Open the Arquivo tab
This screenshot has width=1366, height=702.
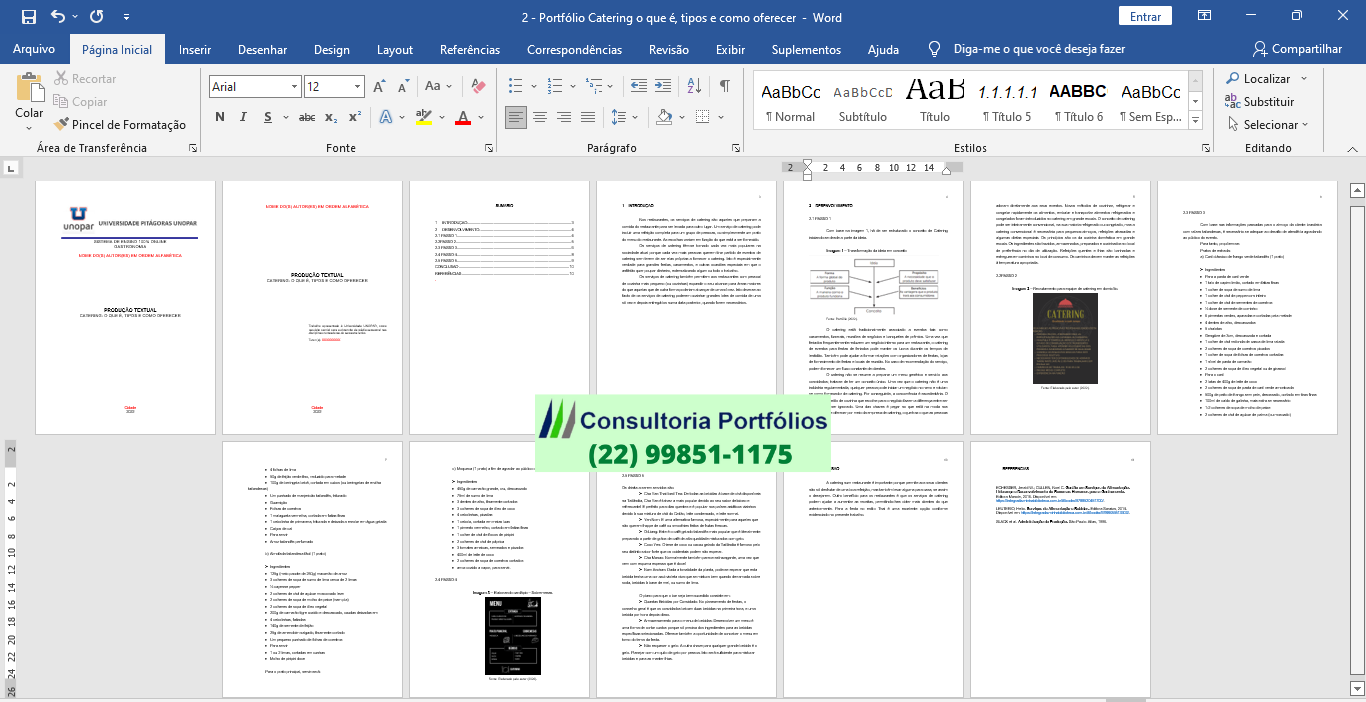(34, 49)
